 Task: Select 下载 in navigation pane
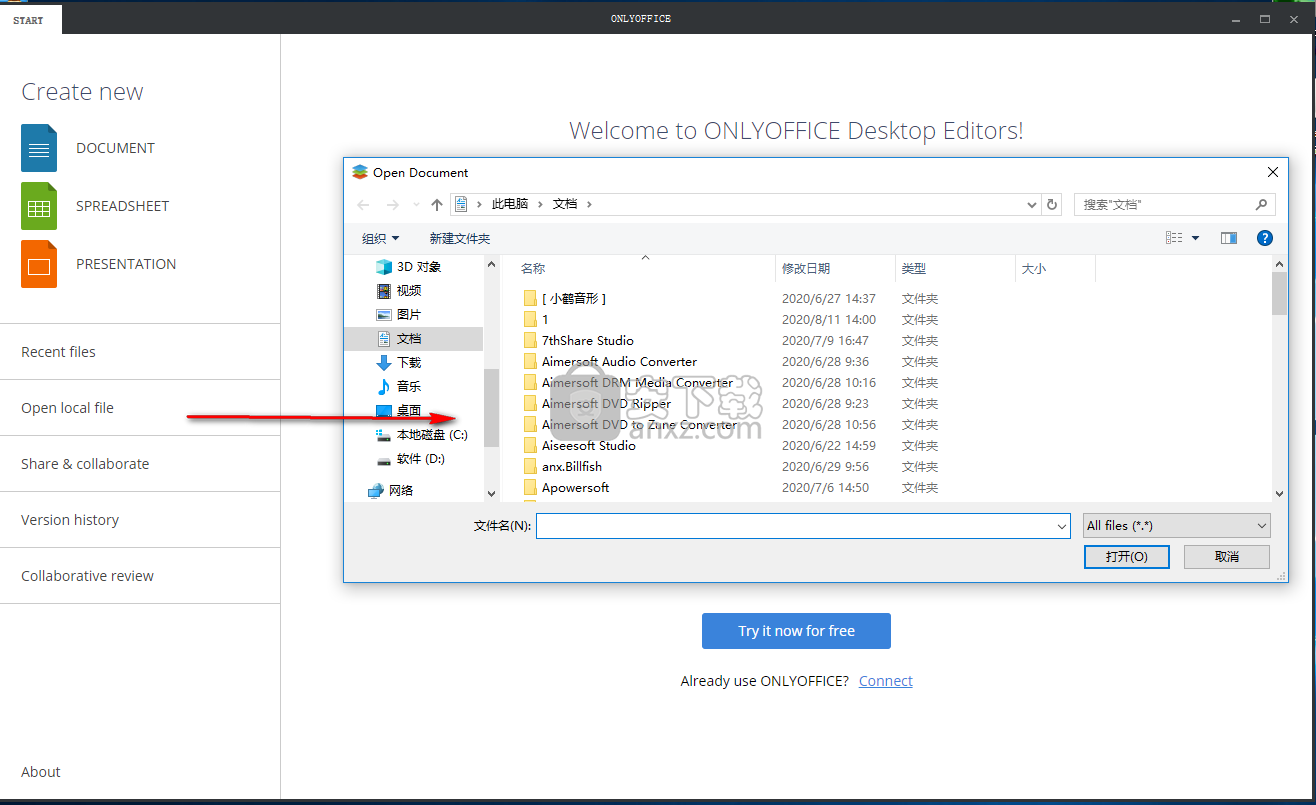(x=400, y=363)
